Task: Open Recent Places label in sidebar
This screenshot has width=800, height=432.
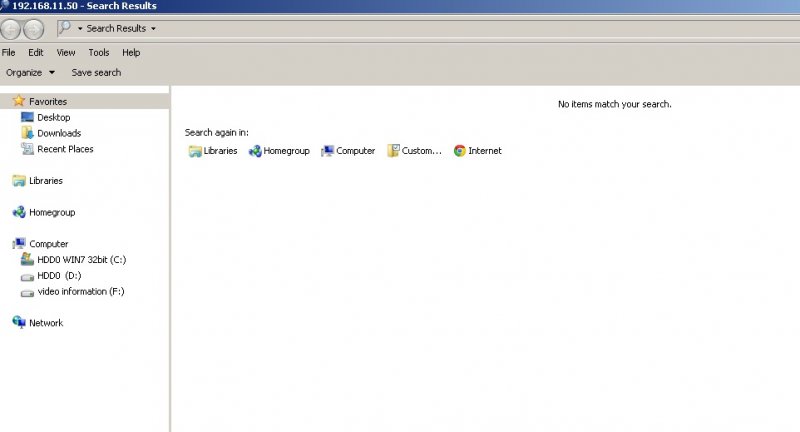Action: [x=65, y=149]
